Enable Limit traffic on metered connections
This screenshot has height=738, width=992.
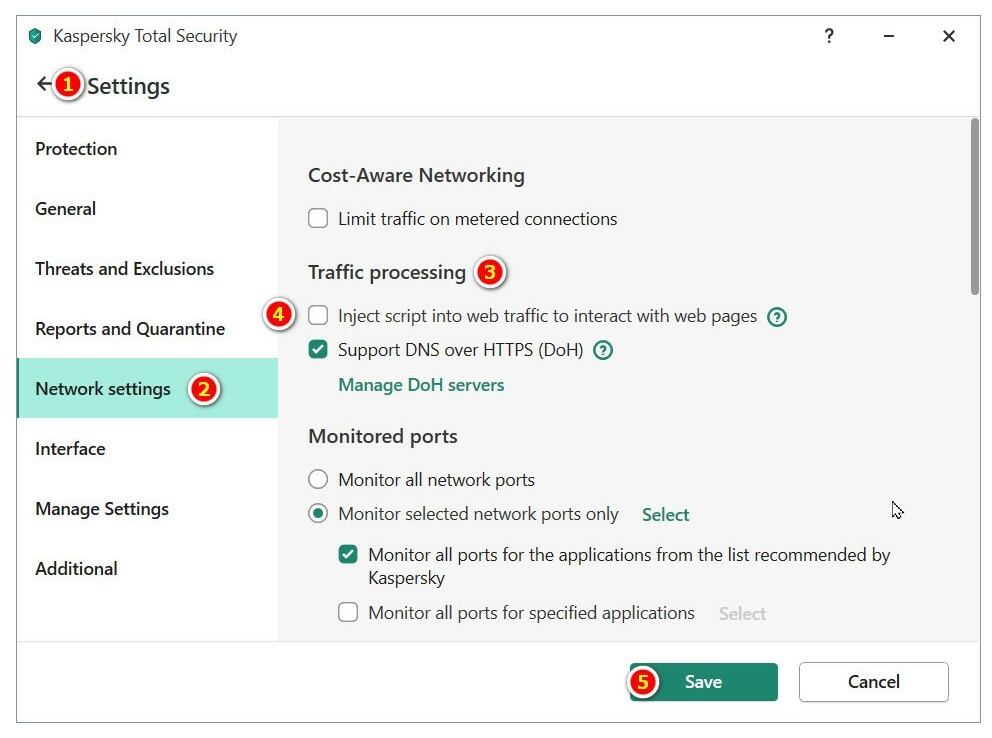318,218
